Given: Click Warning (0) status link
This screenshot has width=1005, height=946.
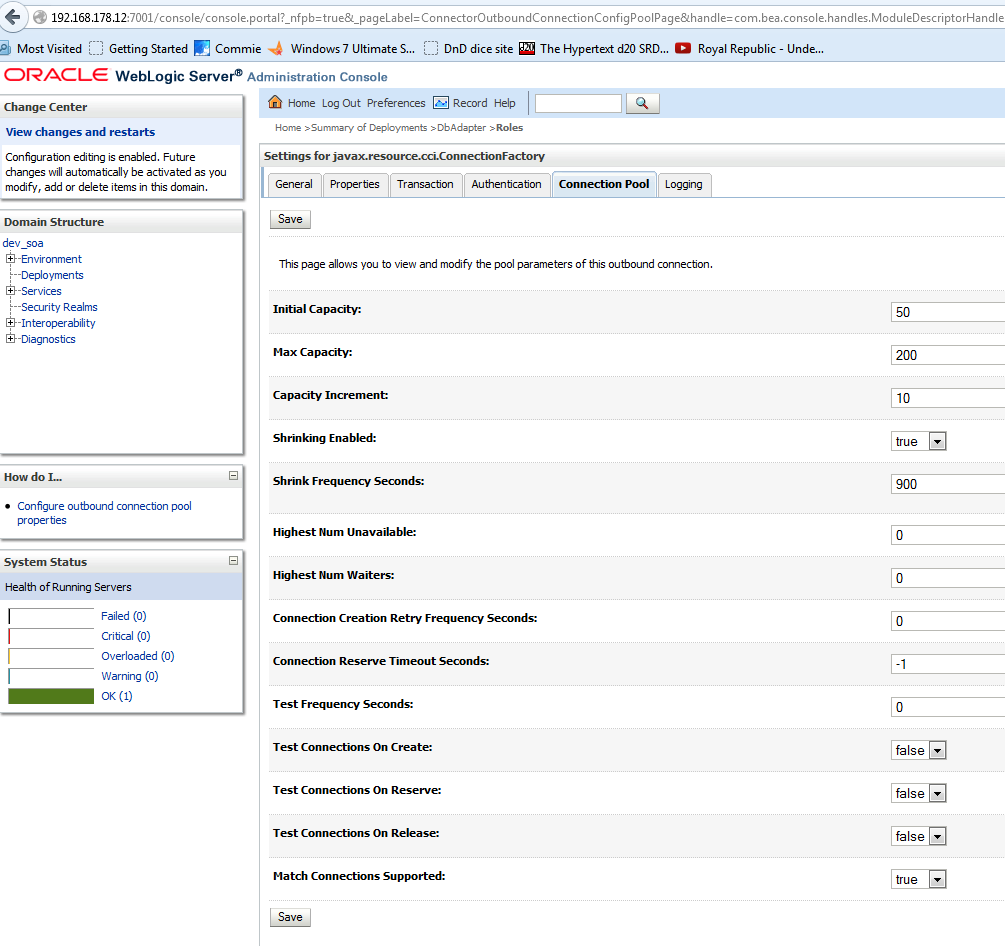Looking at the screenshot, I should click(129, 676).
